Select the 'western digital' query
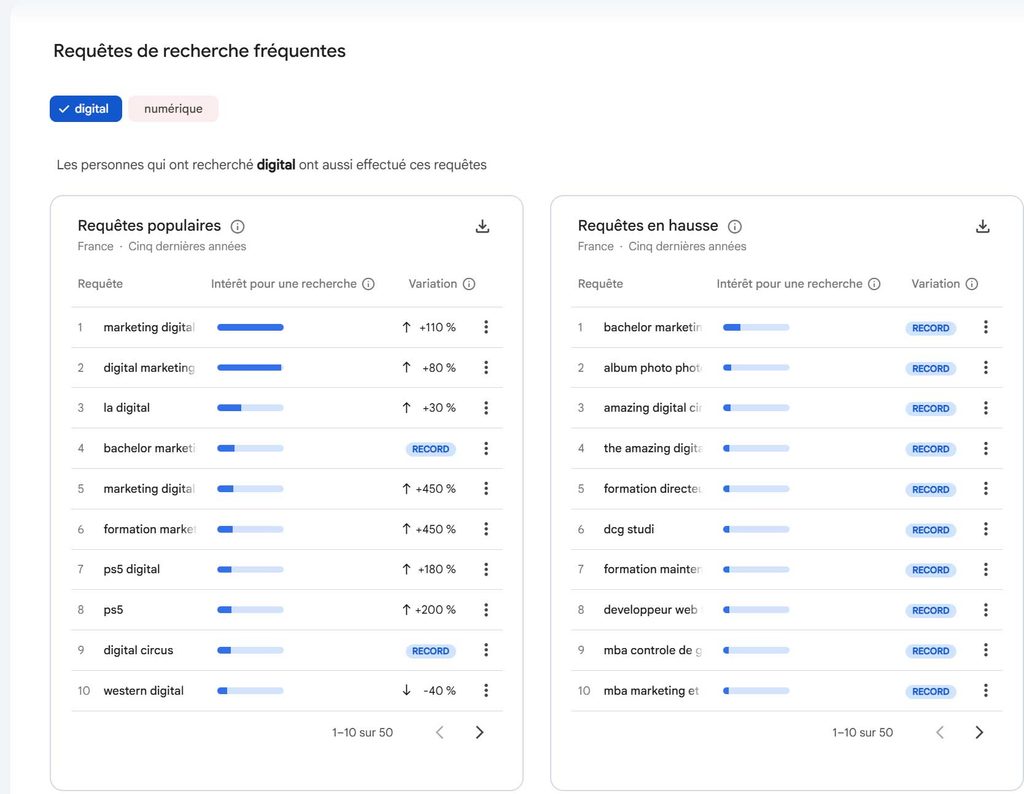The height and width of the screenshot is (794, 1024). 144,691
